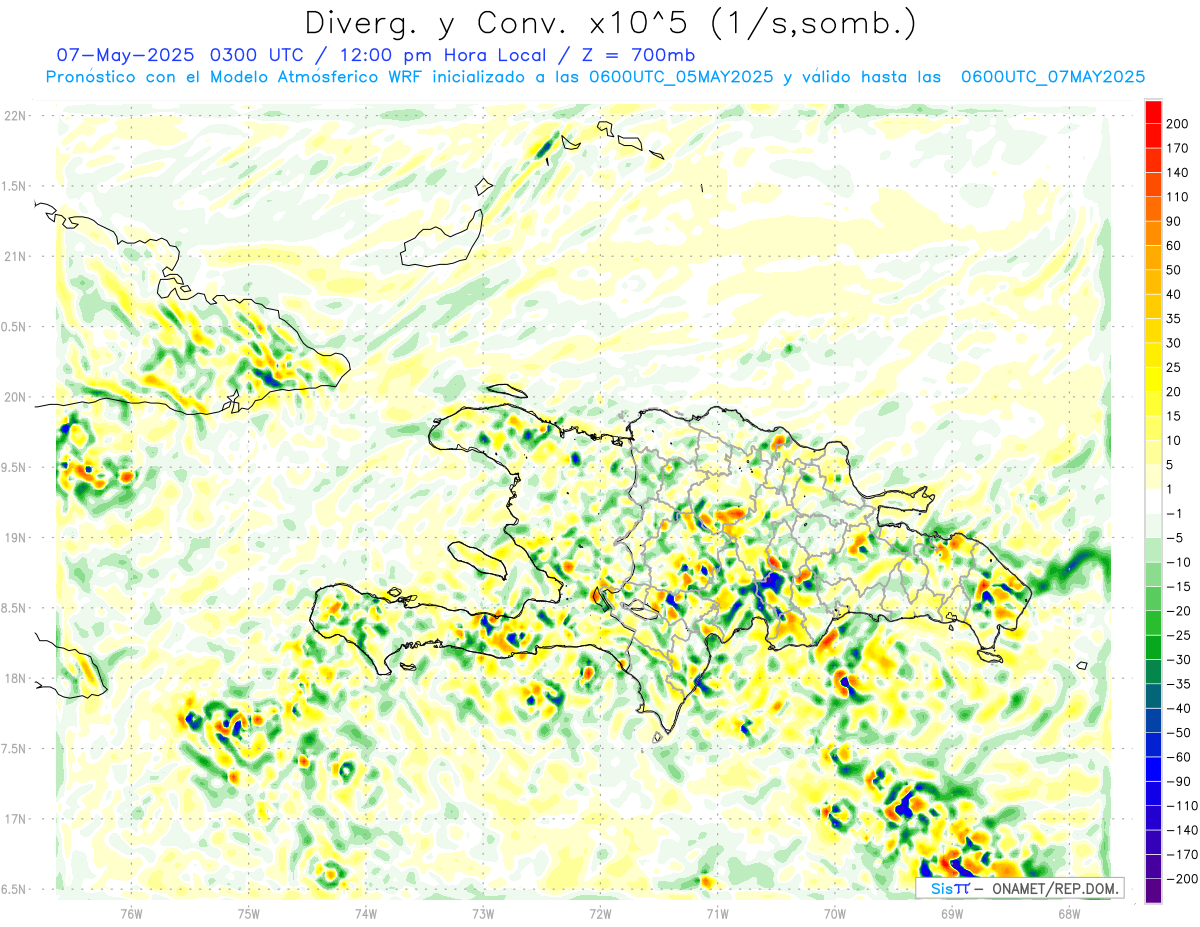
Task: Click the '69W' longitude label
Action: click(952, 913)
